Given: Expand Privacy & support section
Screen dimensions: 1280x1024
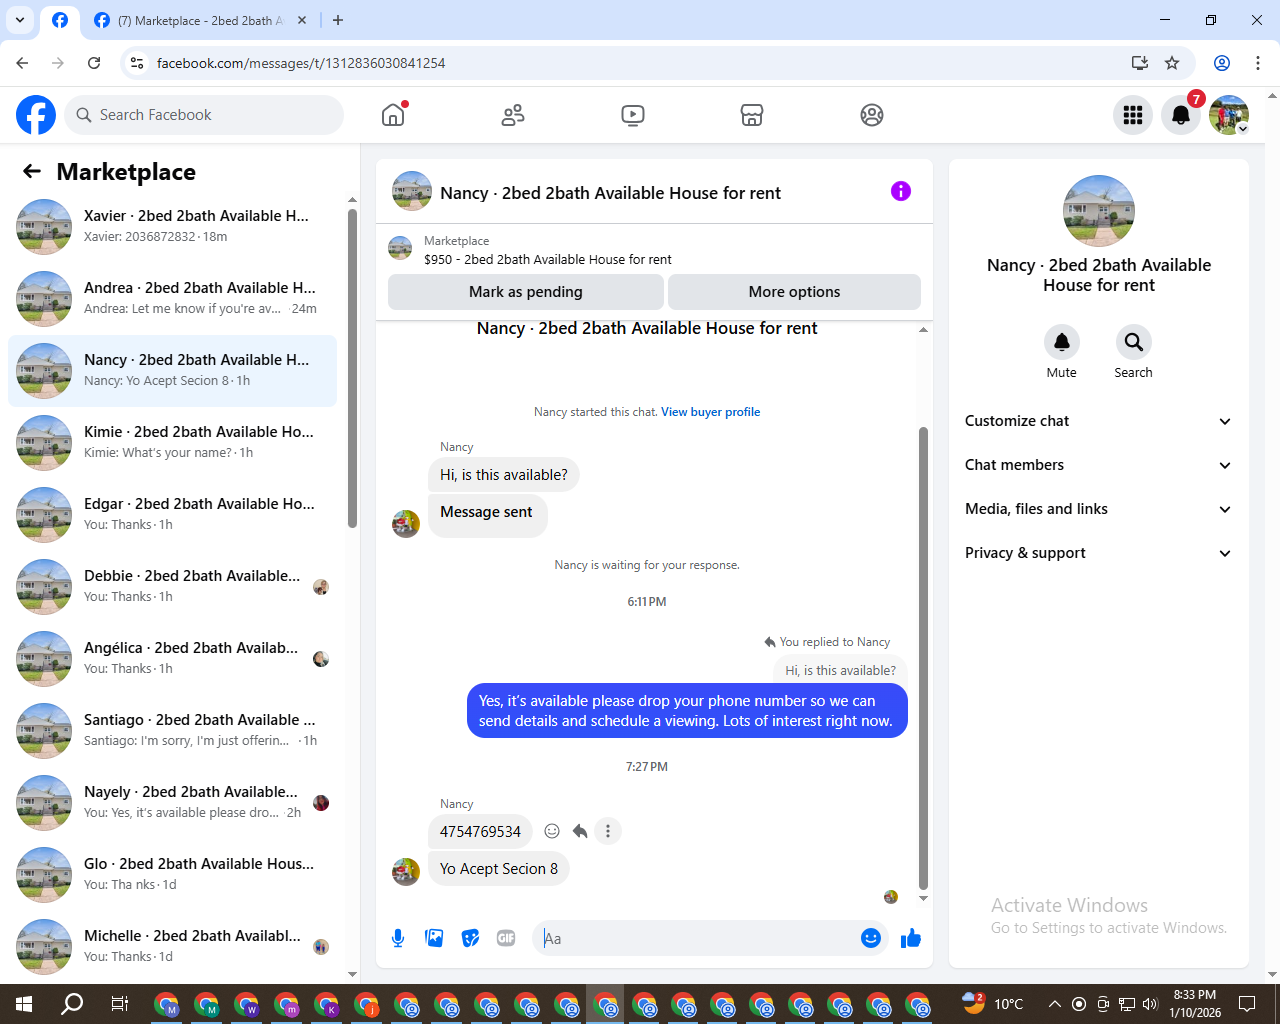Looking at the screenshot, I should (x=1098, y=553).
